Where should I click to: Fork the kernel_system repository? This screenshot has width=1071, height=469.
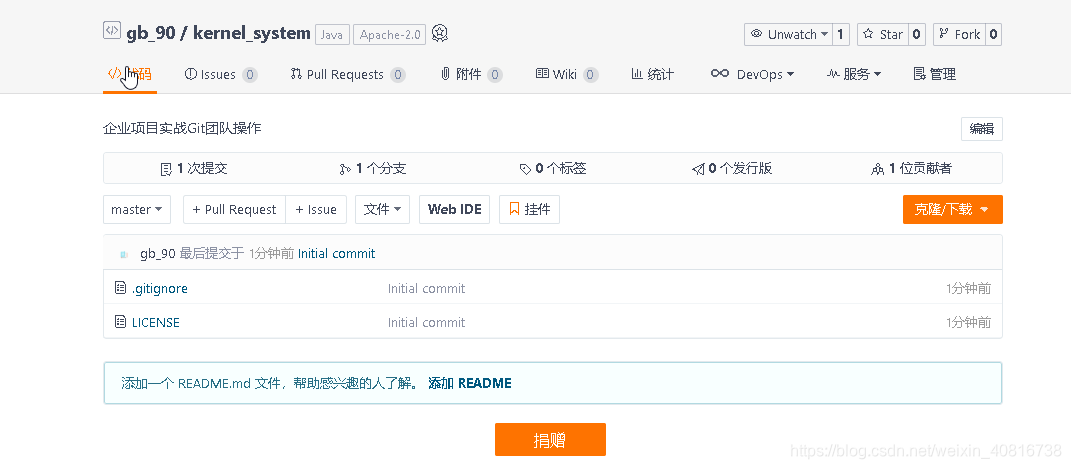[x=959, y=34]
